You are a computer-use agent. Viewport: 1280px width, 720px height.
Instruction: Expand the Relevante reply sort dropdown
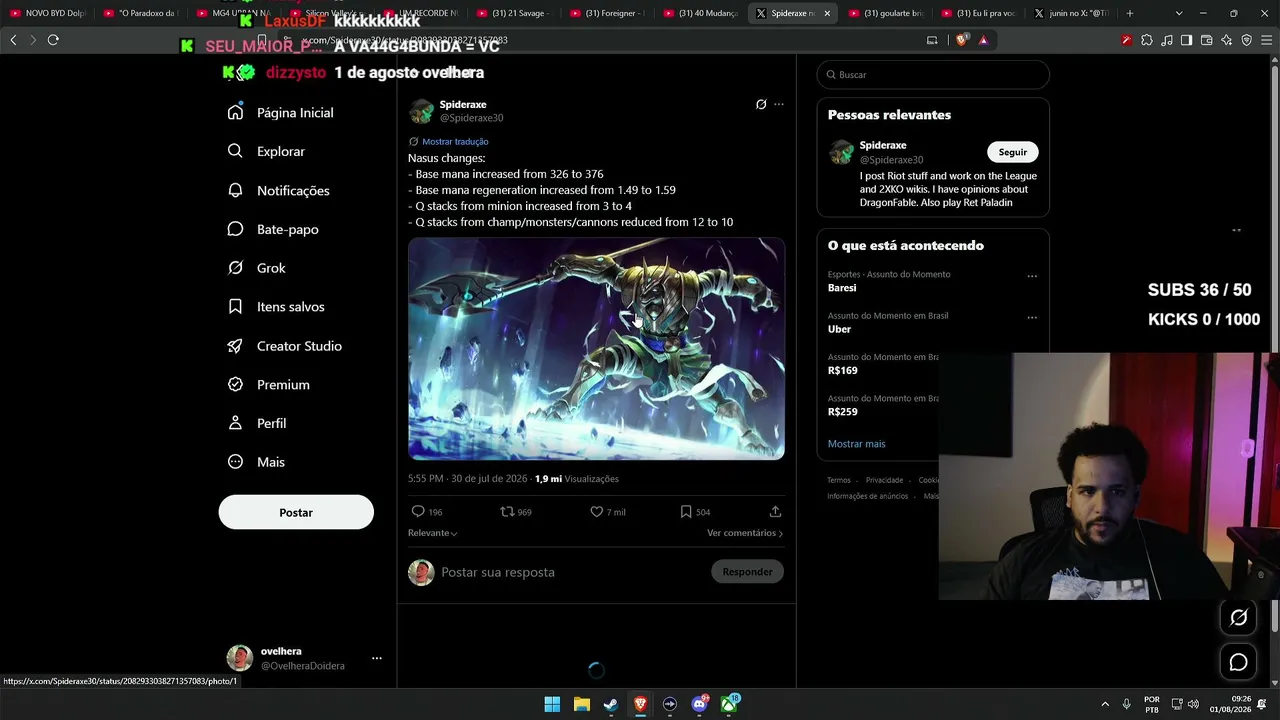(433, 533)
